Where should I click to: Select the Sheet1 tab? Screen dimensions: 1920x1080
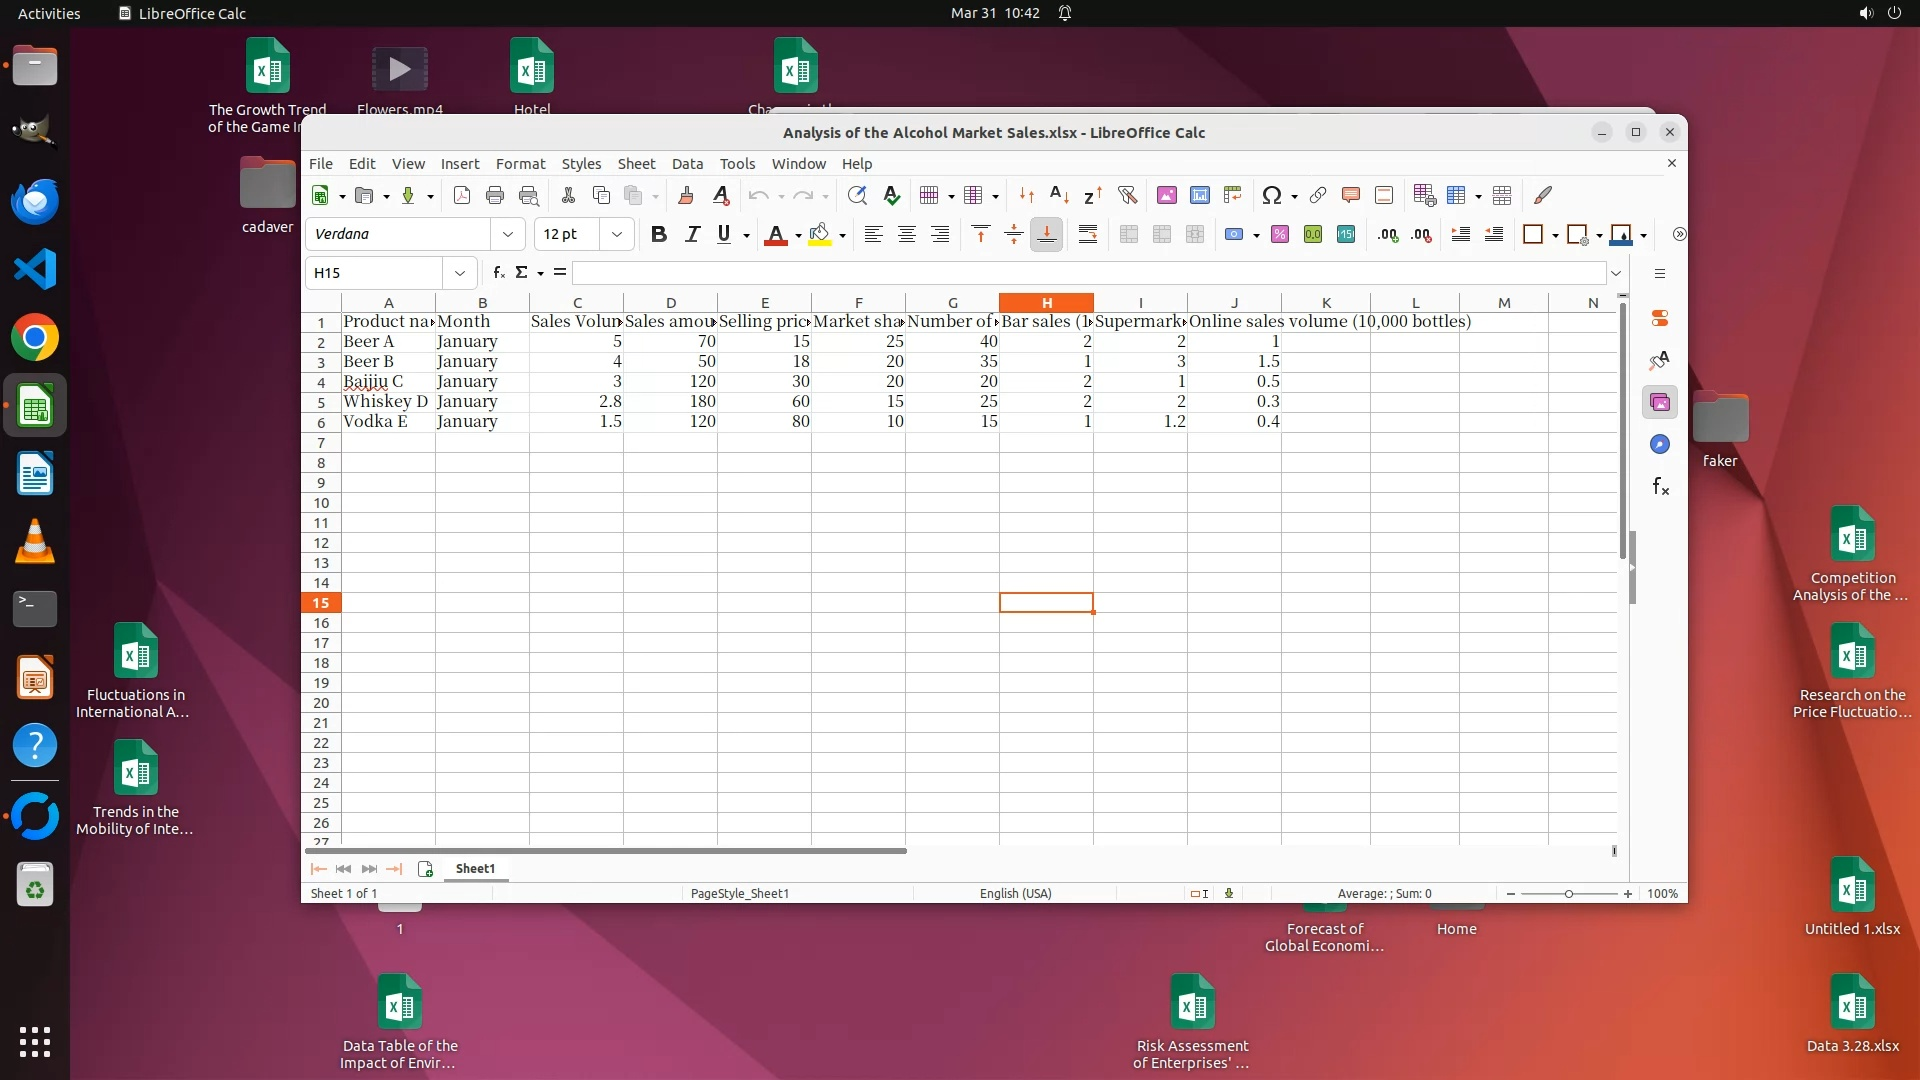[475, 868]
